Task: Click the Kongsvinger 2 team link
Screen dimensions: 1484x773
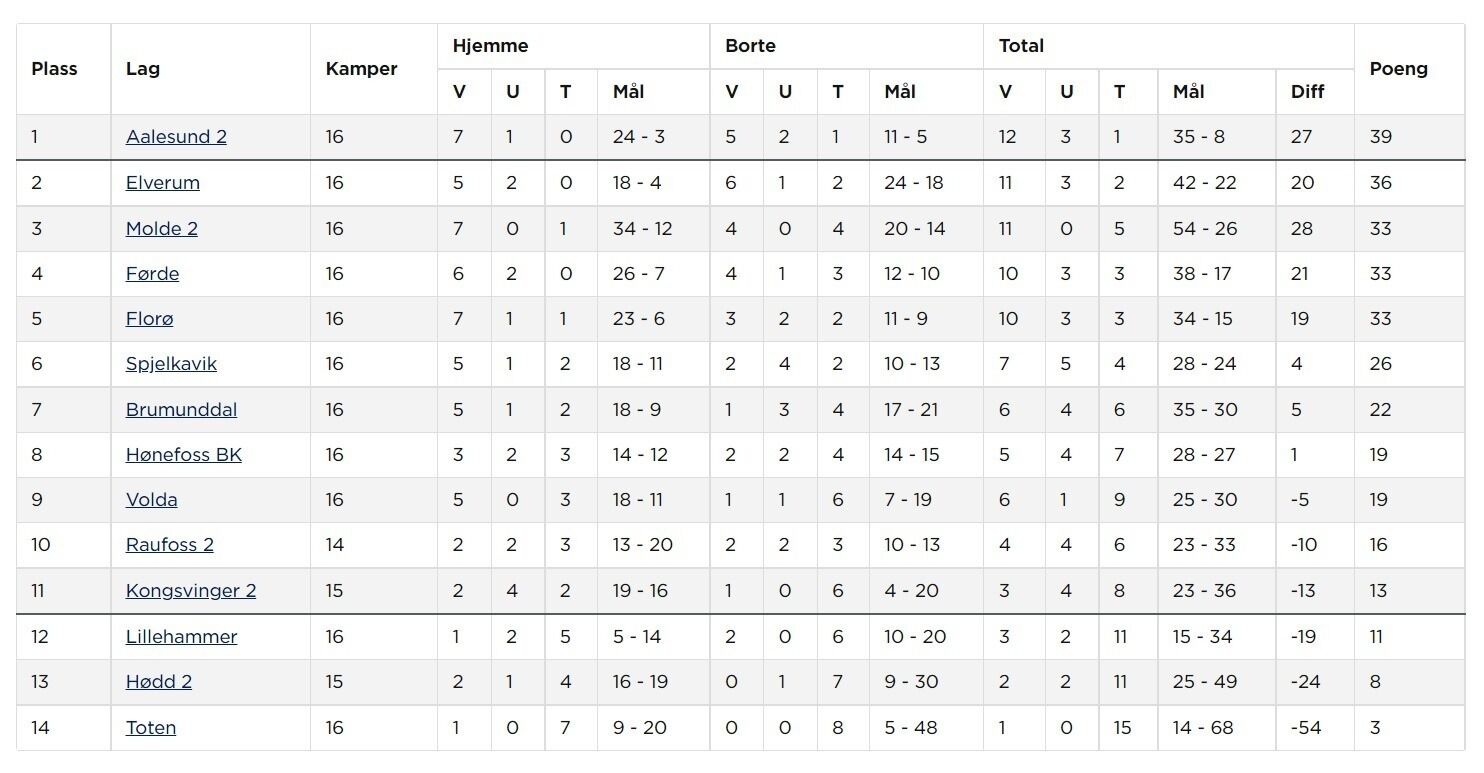Action: pyautogui.click(x=191, y=591)
